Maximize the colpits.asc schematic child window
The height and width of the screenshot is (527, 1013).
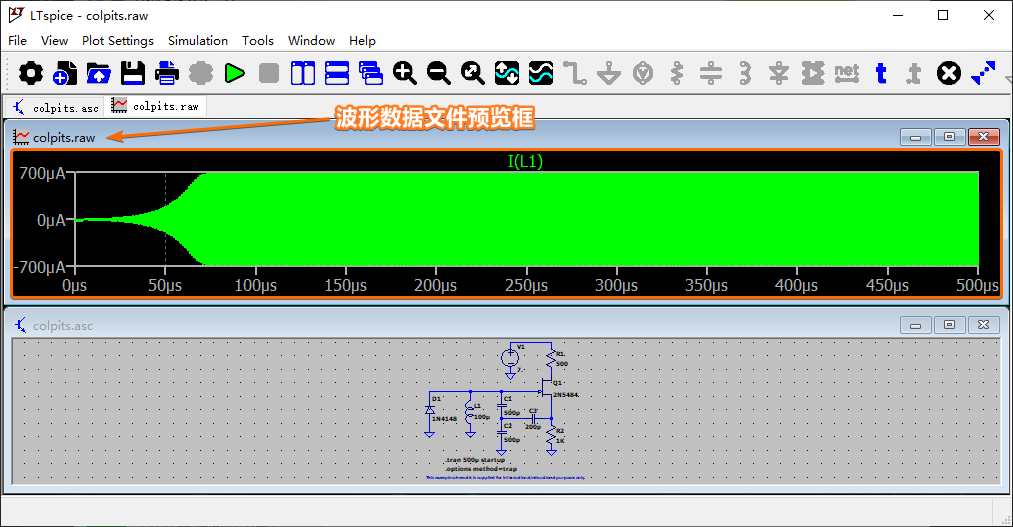949,325
